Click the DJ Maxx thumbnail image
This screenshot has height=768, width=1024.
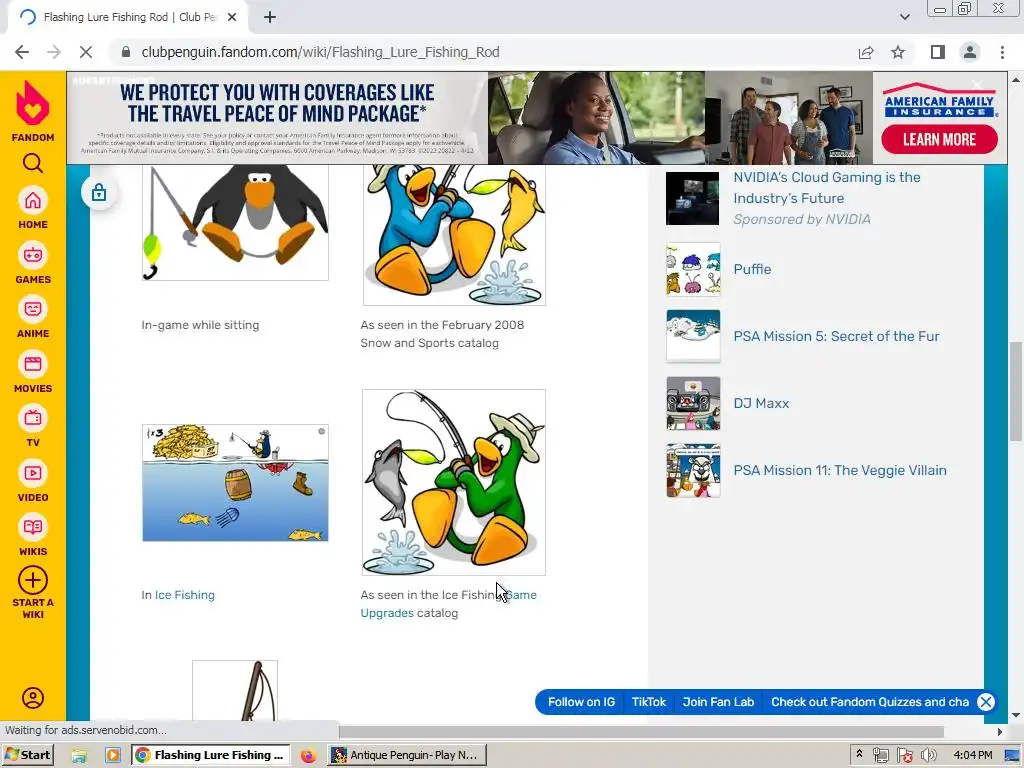click(x=693, y=403)
